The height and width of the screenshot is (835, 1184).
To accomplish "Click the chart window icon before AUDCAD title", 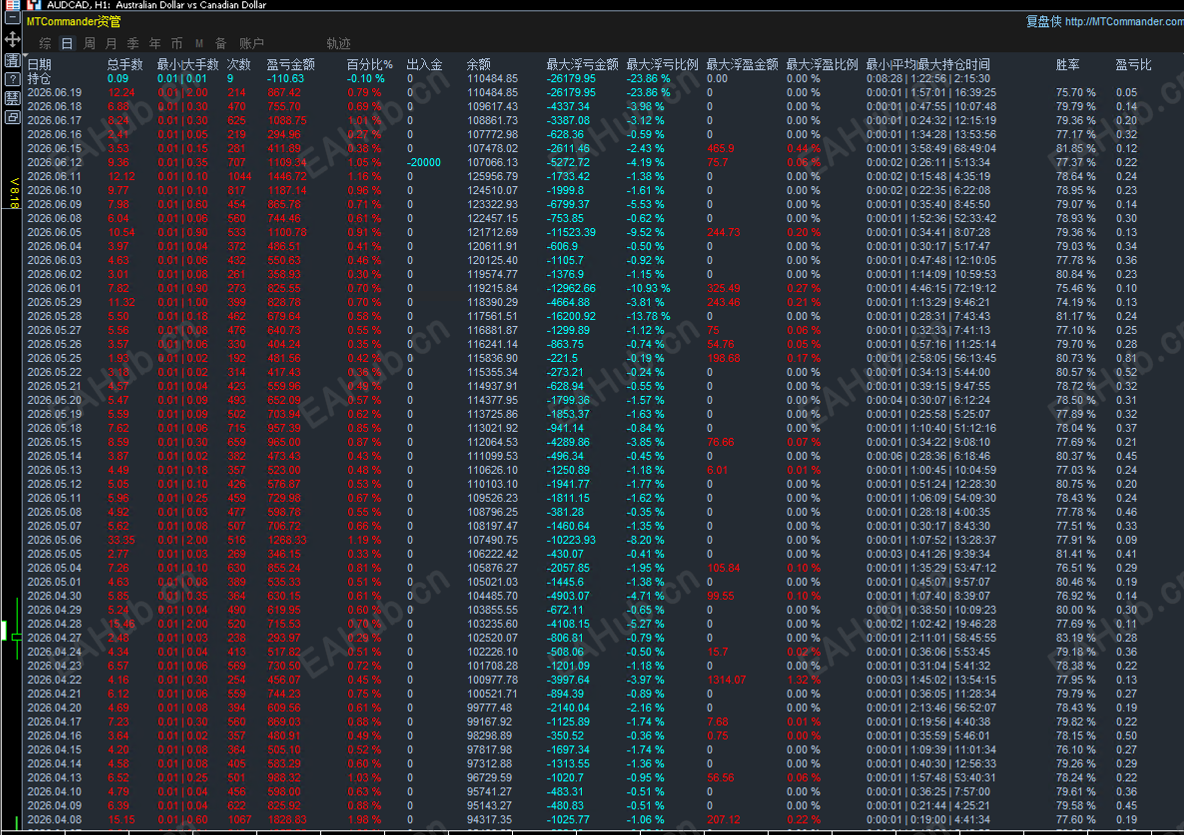I will click(x=34, y=5).
